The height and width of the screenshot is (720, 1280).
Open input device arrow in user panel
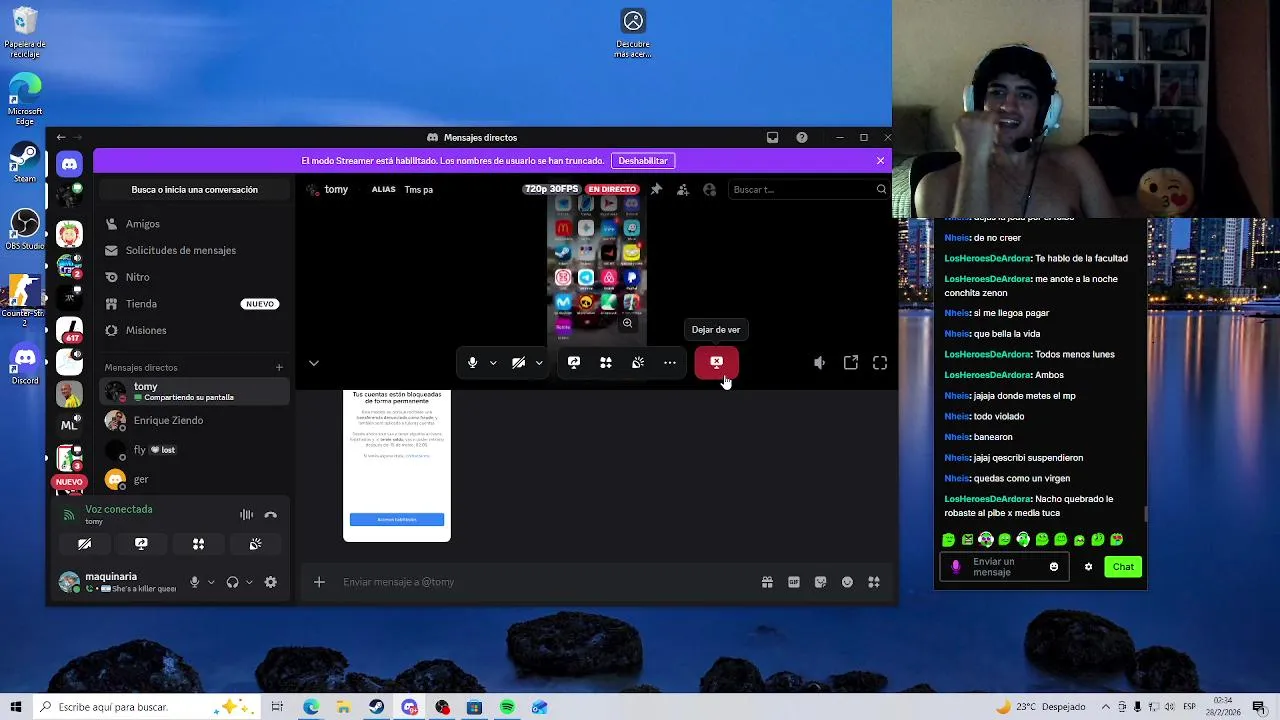pos(210,582)
